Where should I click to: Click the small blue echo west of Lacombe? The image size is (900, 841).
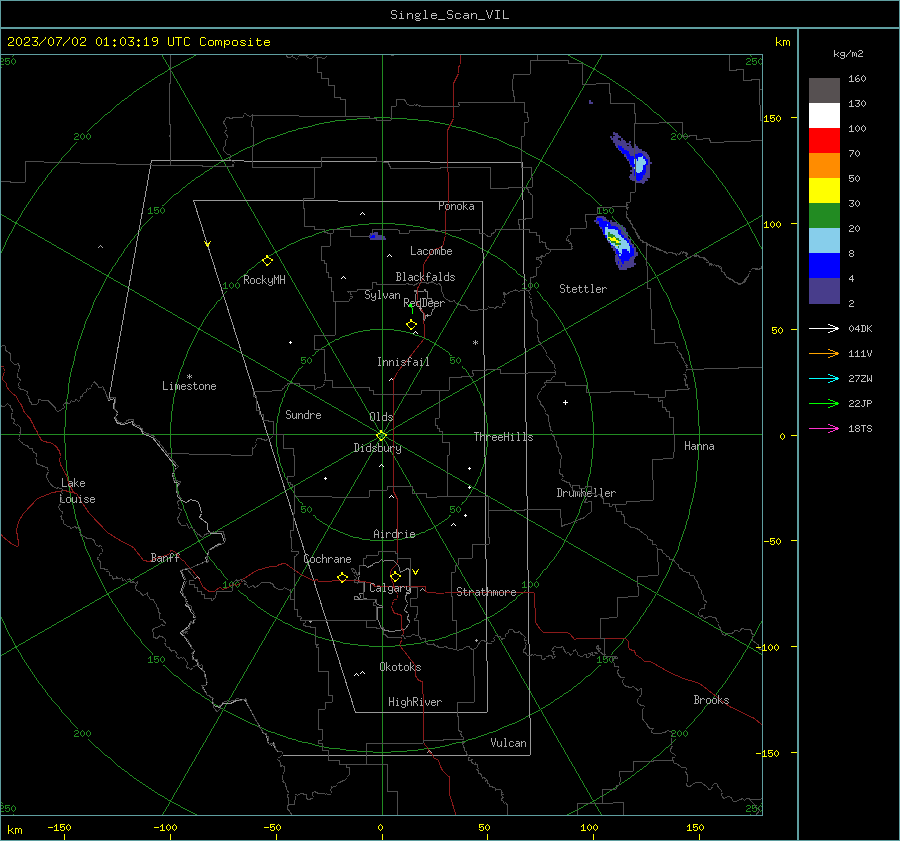377,236
